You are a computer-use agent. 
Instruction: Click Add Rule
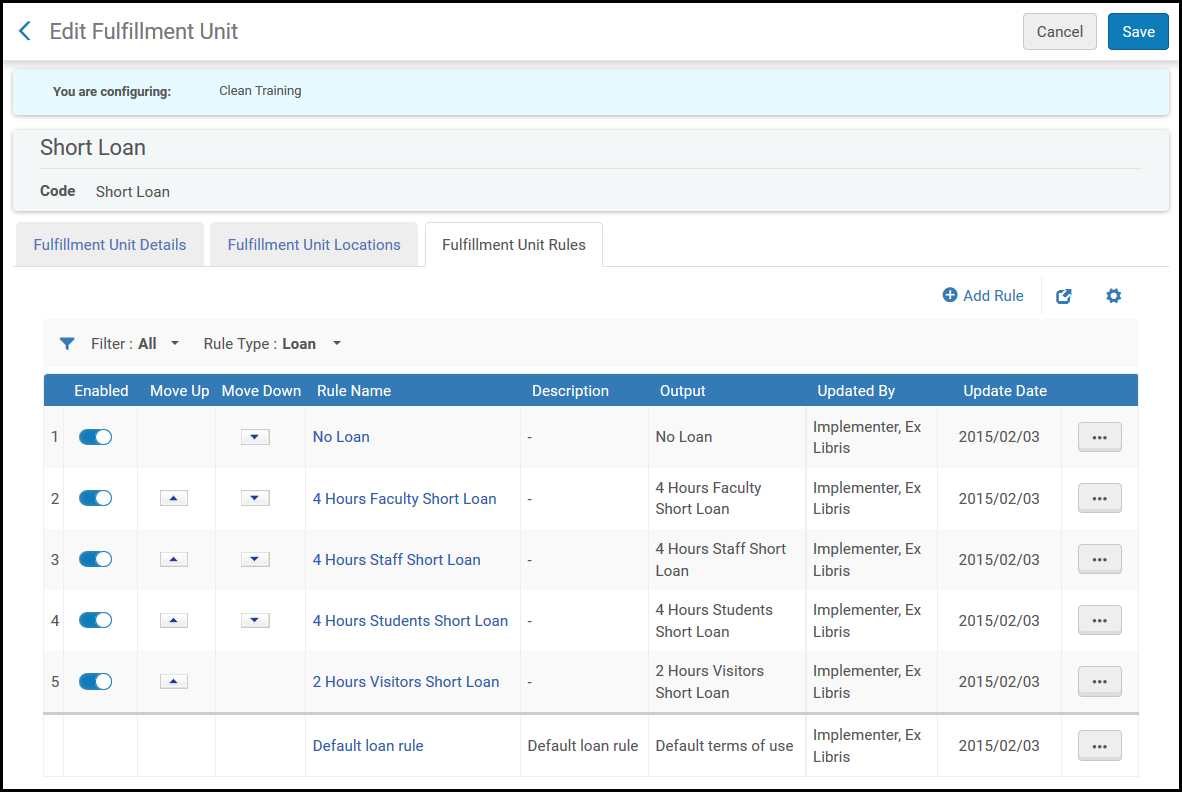[x=983, y=295]
